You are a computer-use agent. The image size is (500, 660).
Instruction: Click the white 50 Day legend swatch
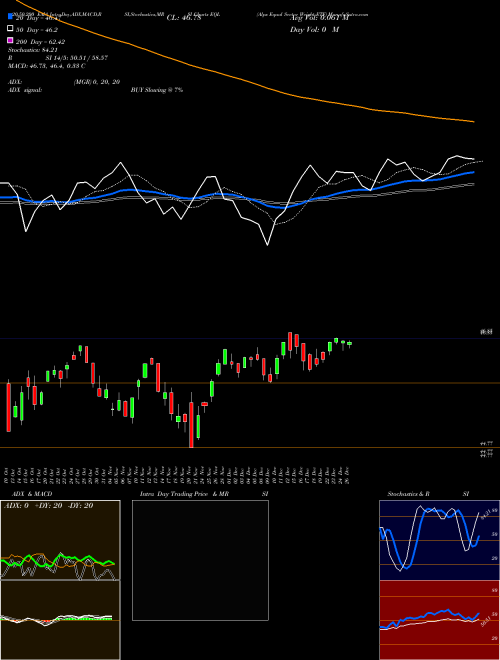[x=11, y=28]
